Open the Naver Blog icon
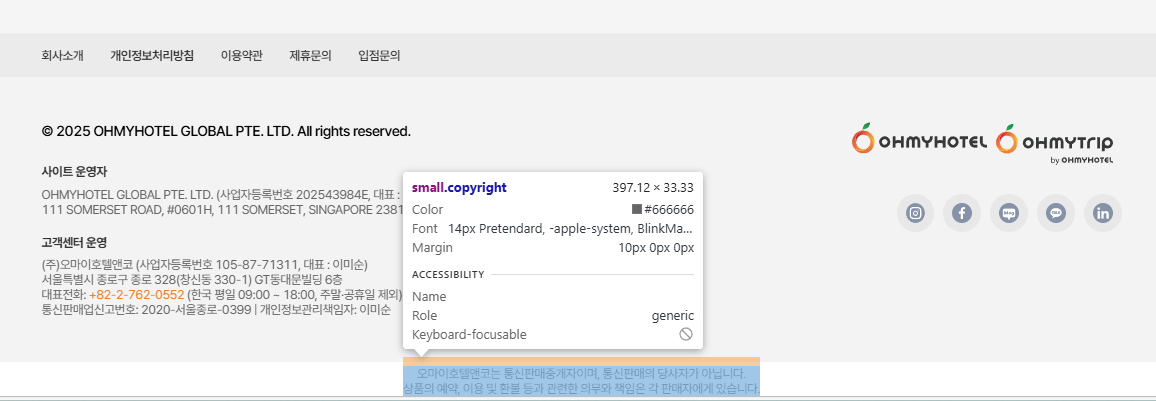 point(1008,213)
